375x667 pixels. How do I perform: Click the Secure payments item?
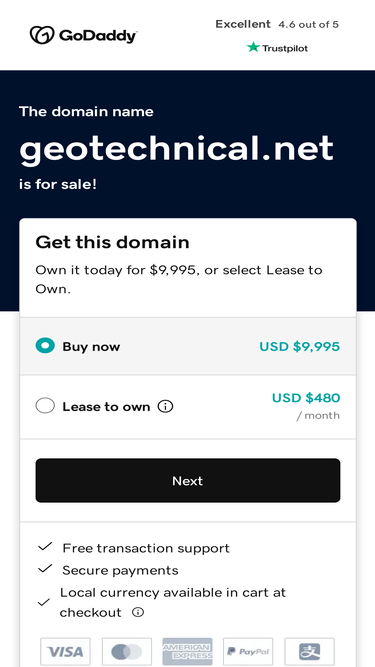(120, 570)
